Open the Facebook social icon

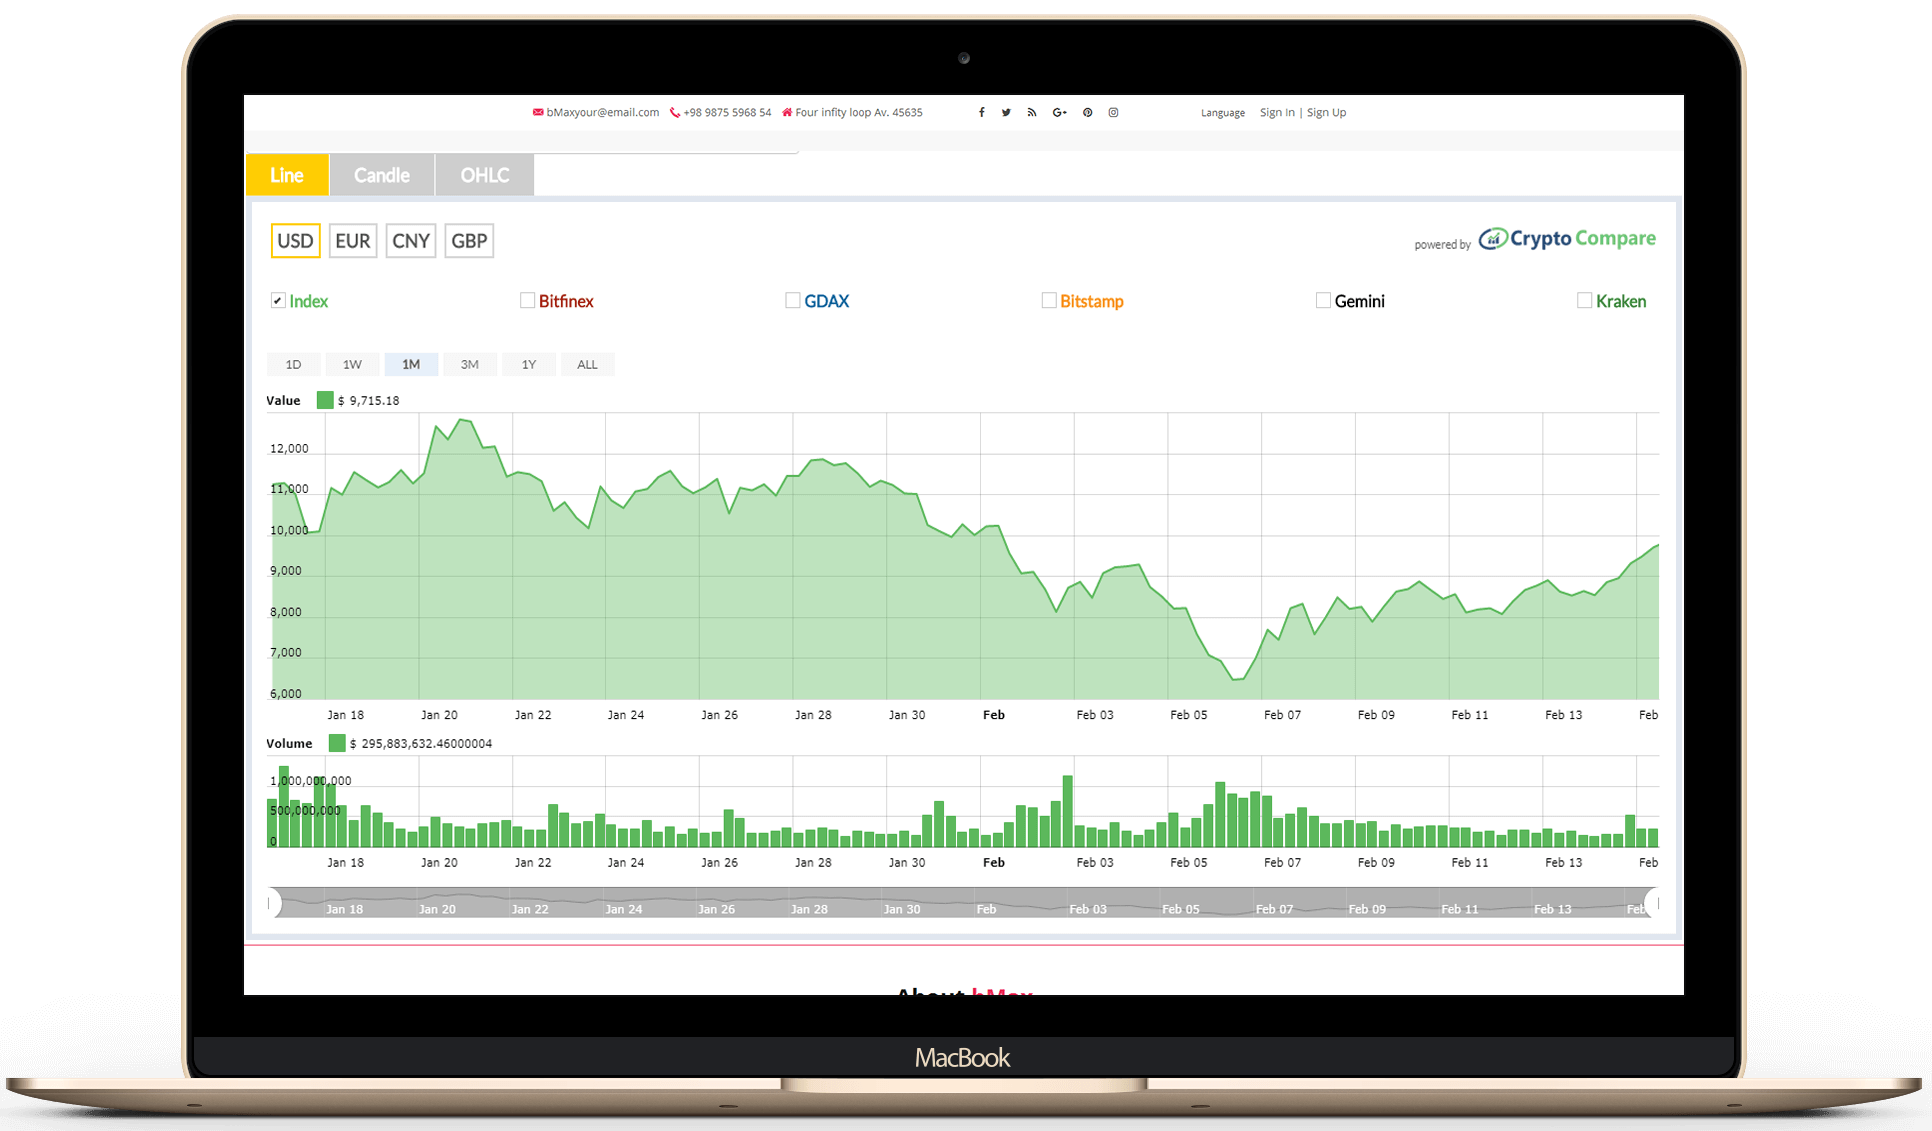[x=981, y=113]
